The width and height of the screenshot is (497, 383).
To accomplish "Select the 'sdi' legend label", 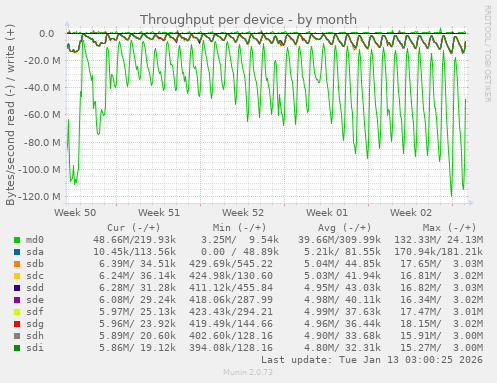I will [x=35, y=348].
